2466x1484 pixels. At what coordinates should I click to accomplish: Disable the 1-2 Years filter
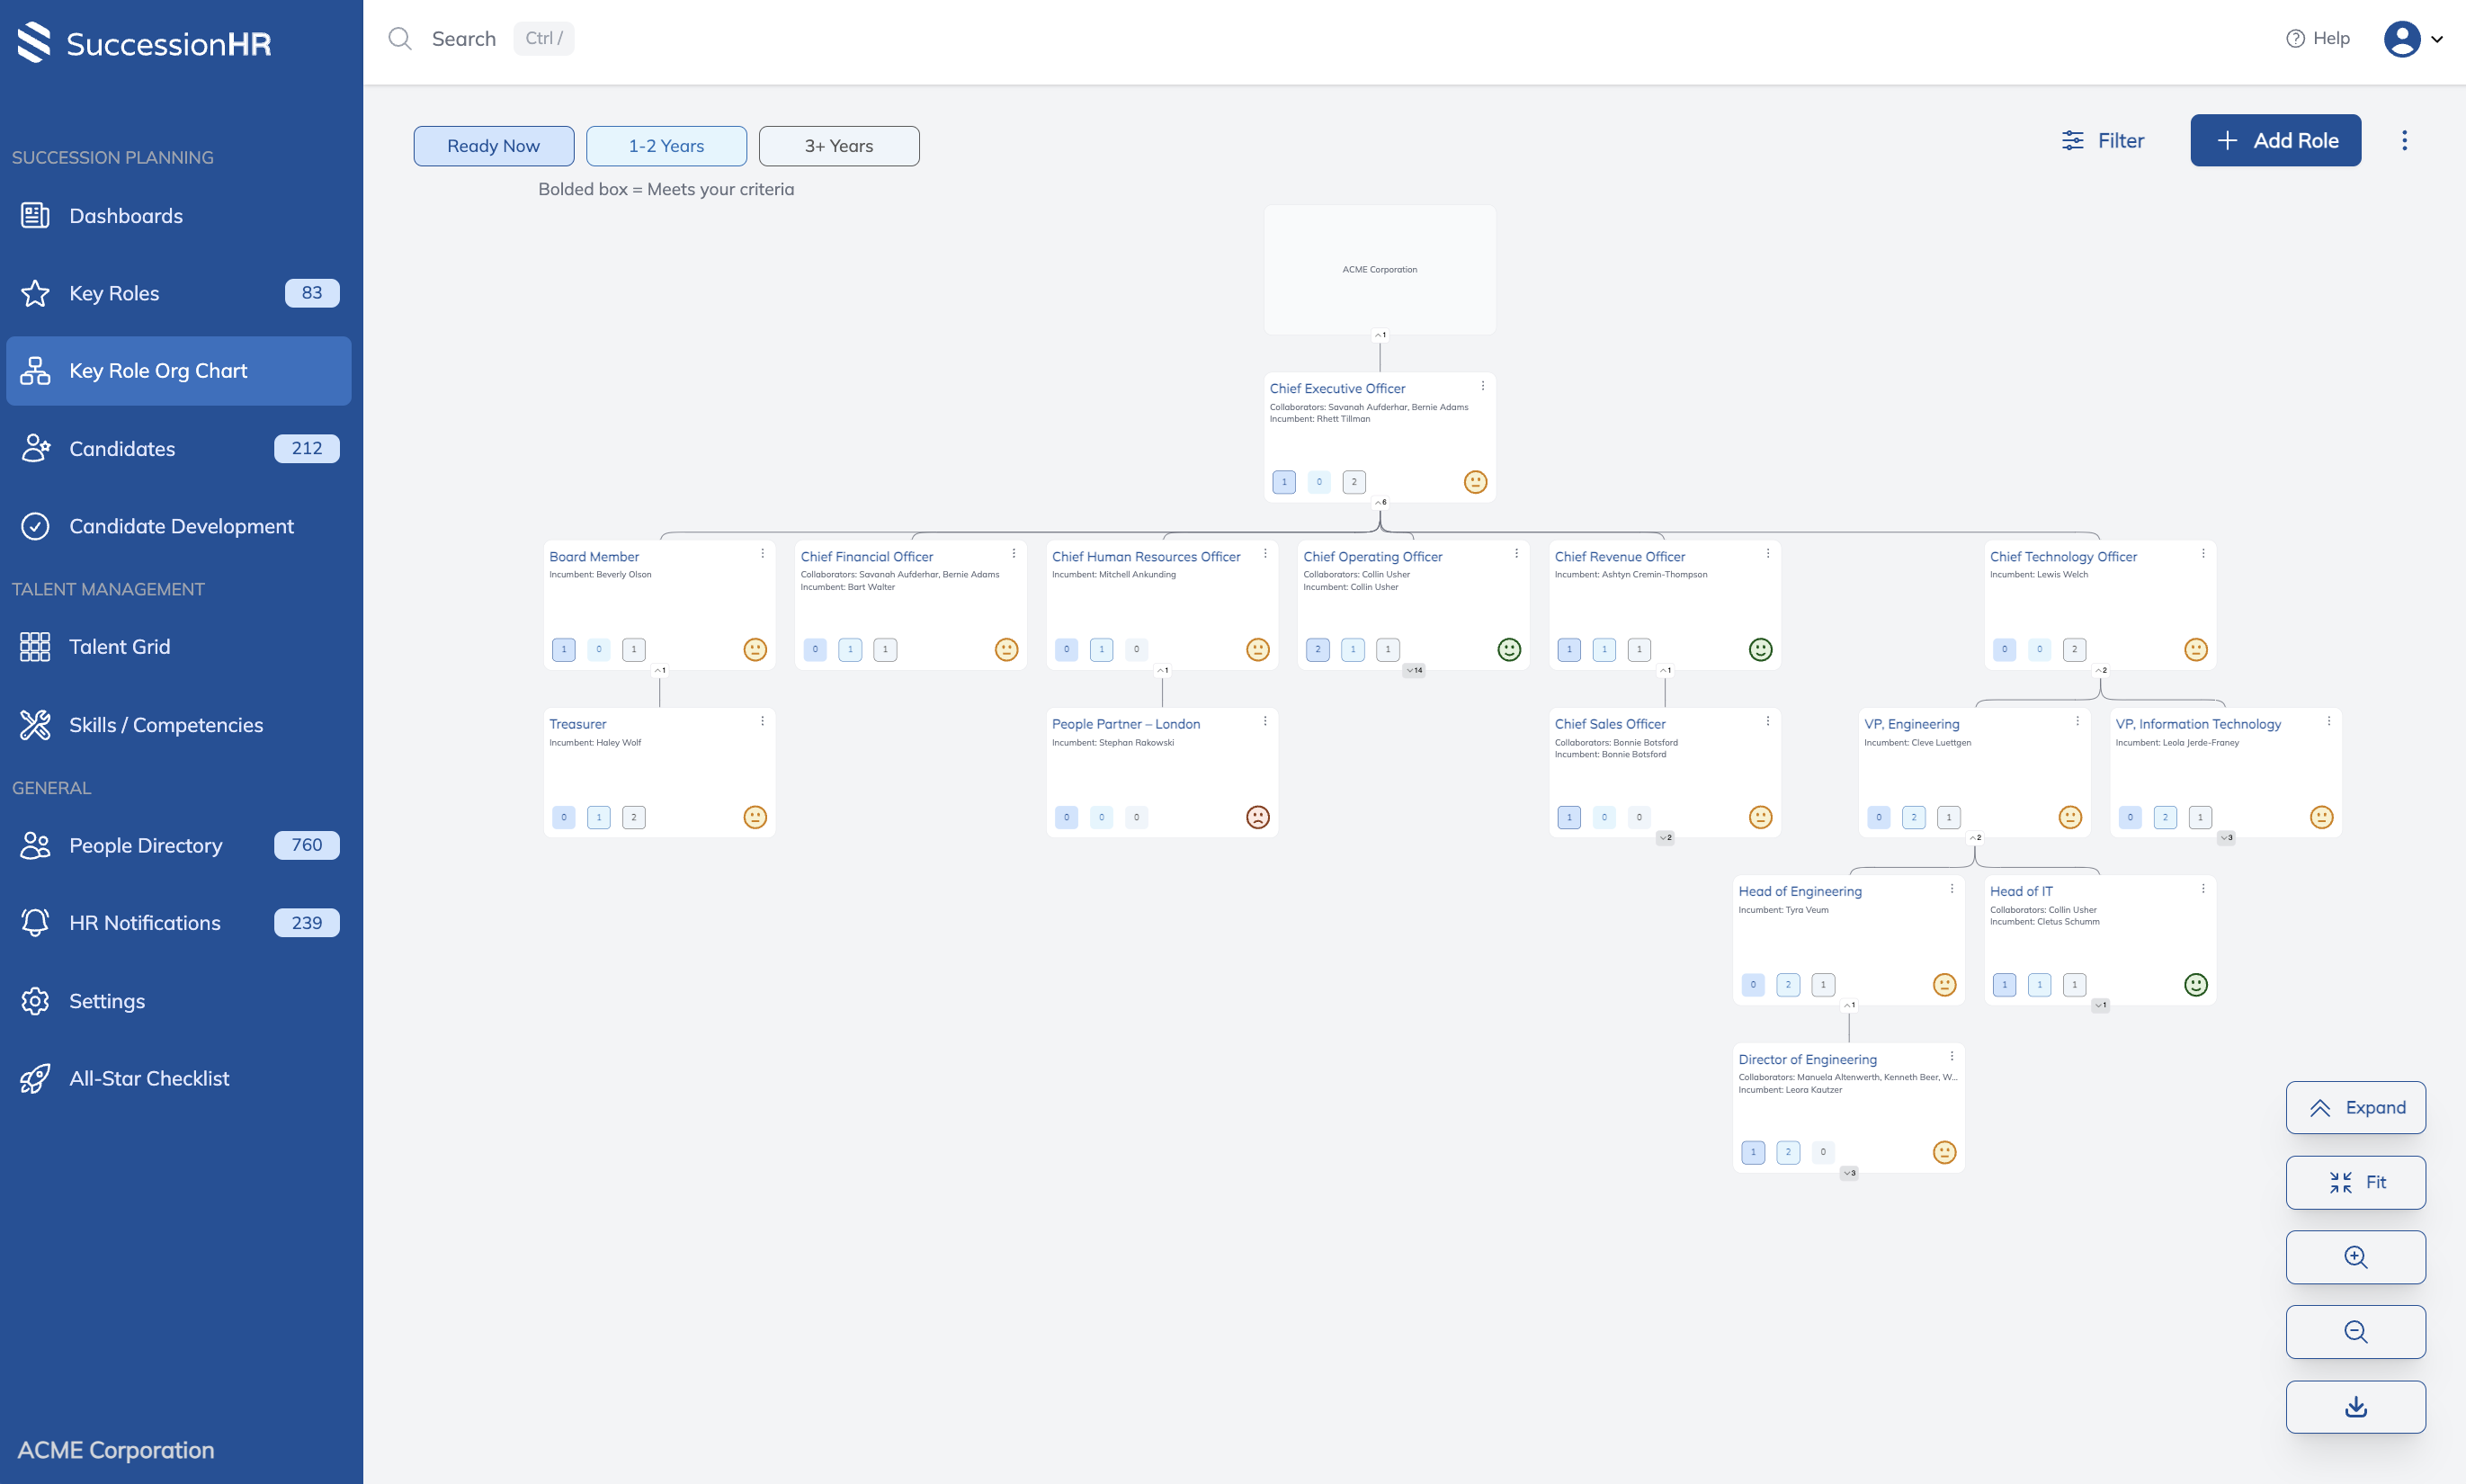(666, 145)
